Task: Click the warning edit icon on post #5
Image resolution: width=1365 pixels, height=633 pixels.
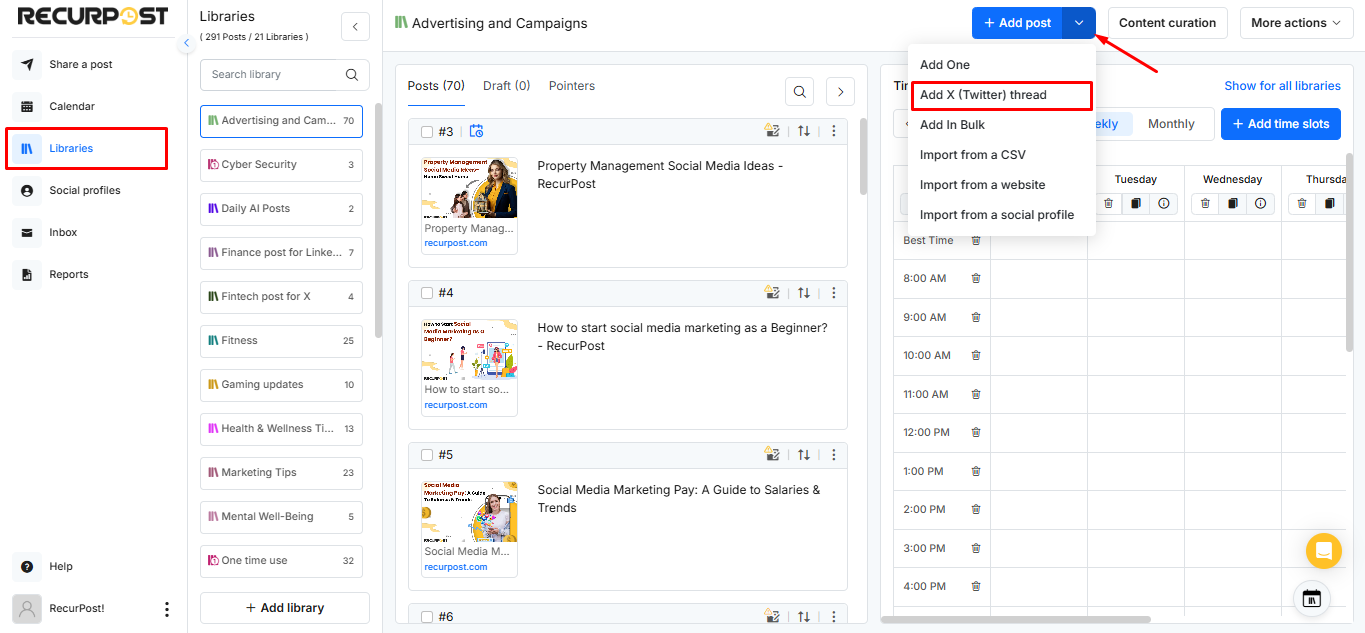Action: 772,455
